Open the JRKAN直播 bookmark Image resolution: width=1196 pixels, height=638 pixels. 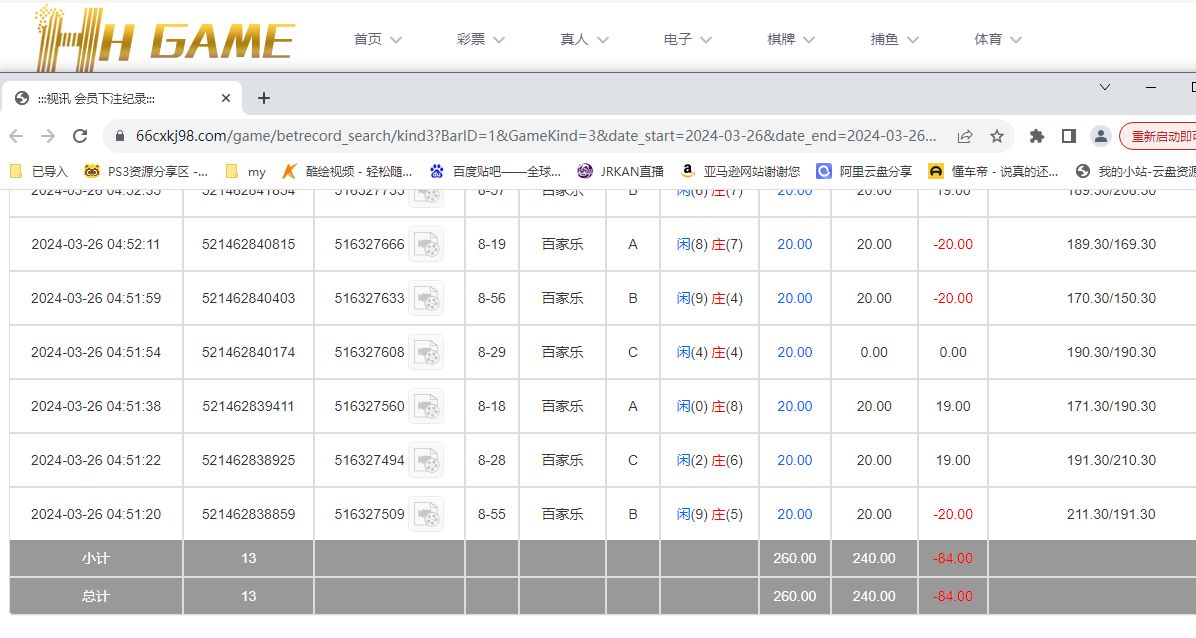620,171
